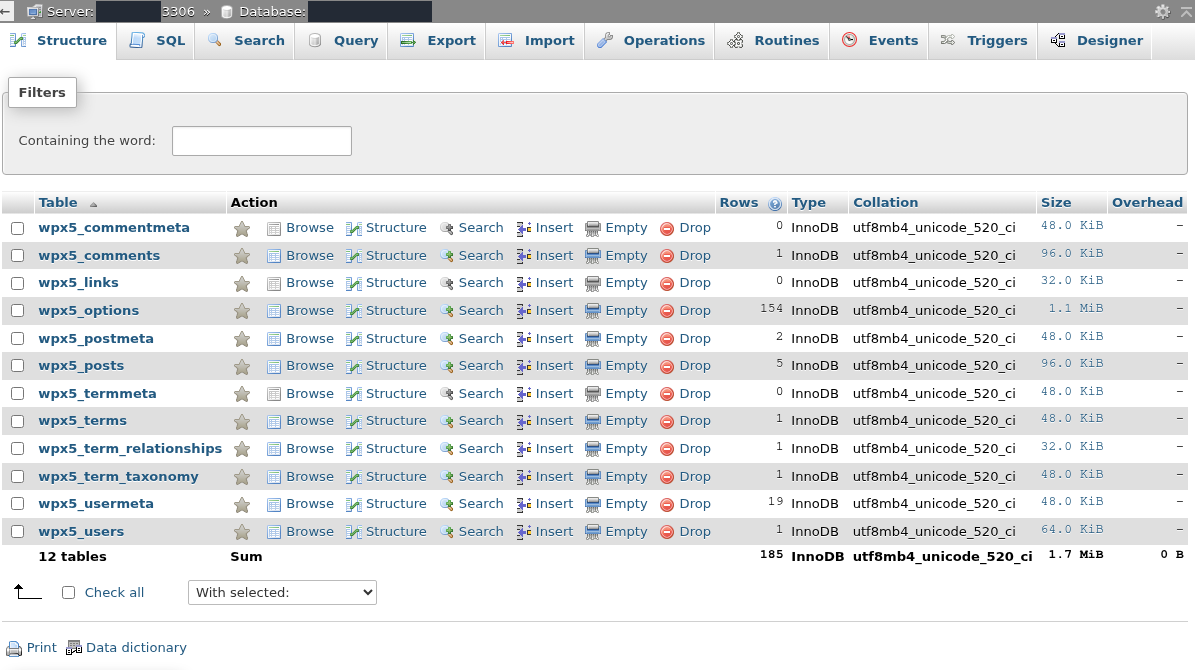Click the Search icon for wpx5_options row
This screenshot has width=1195, height=670.
(447, 312)
